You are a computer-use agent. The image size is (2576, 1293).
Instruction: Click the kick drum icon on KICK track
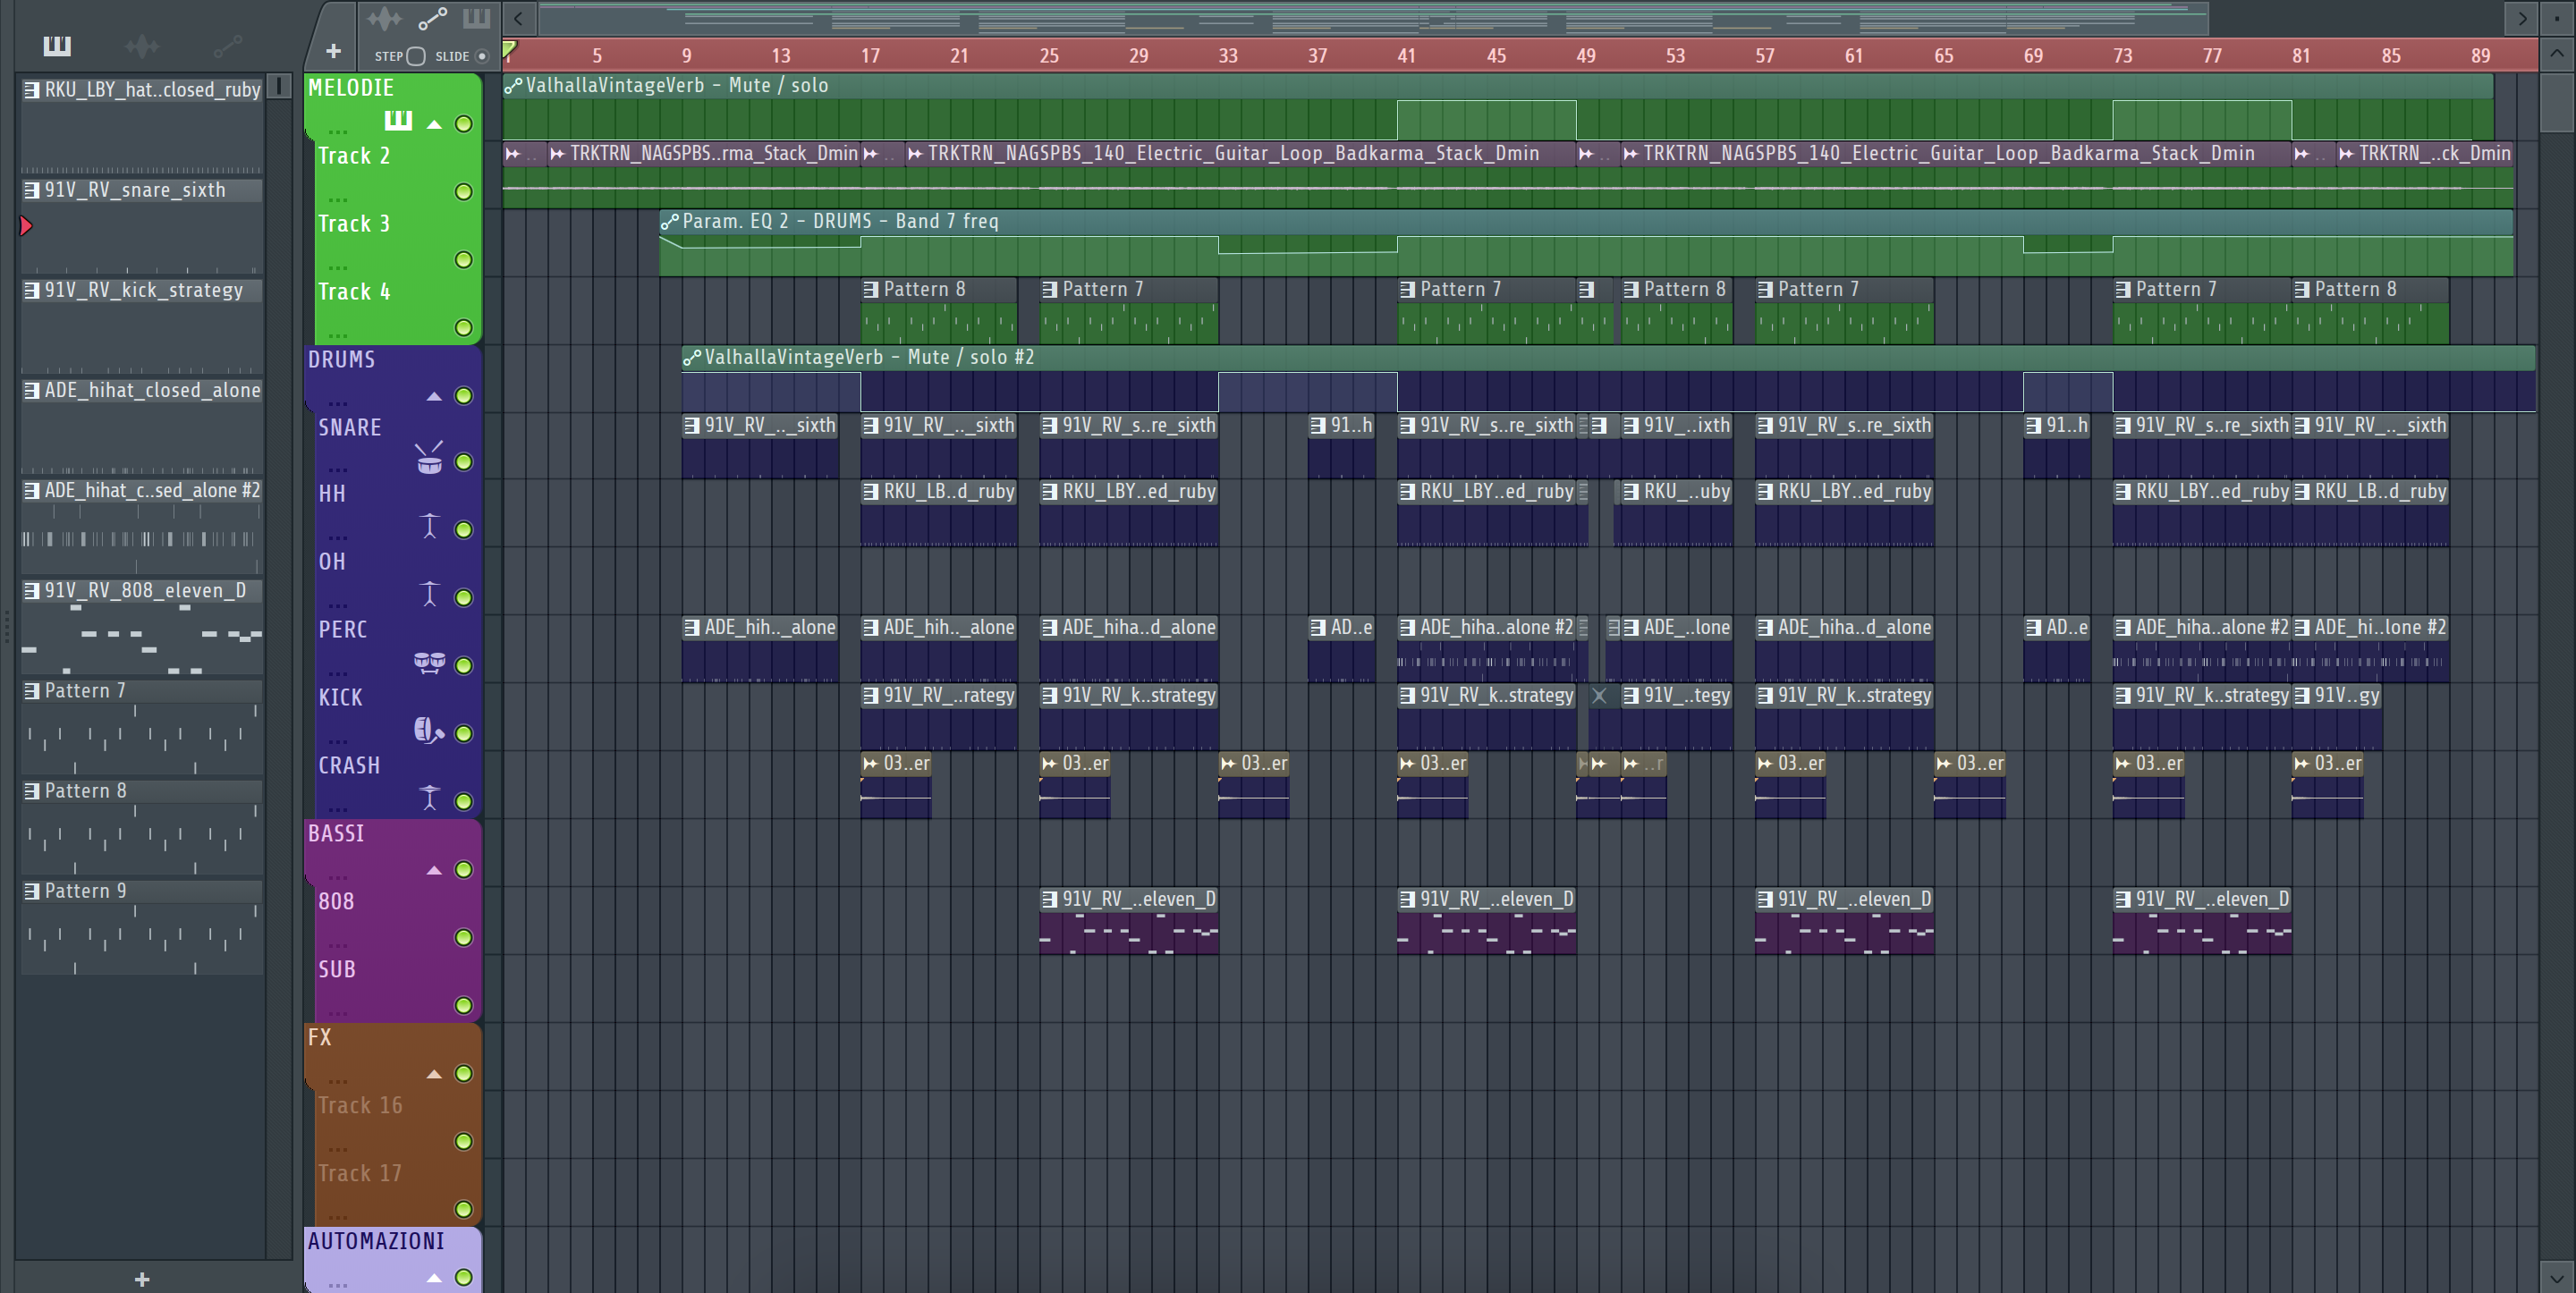(x=428, y=730)
